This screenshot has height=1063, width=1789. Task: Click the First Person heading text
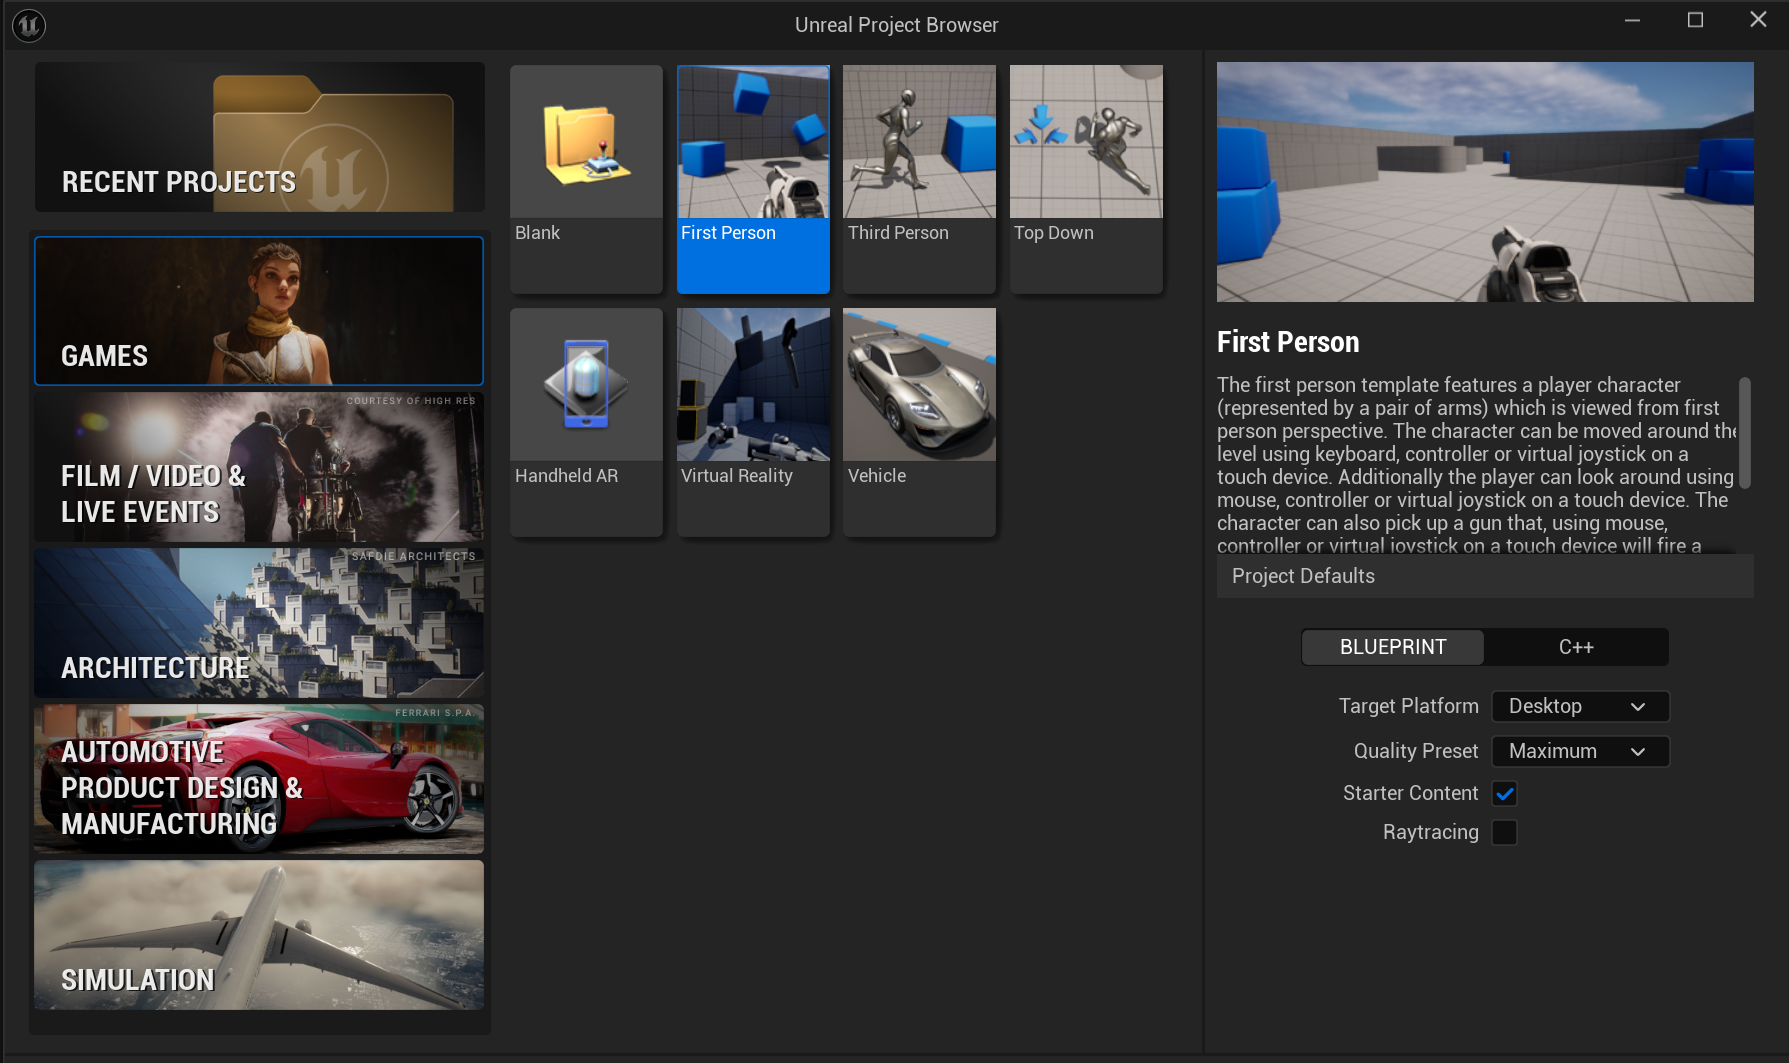(x=1288, y=342)
